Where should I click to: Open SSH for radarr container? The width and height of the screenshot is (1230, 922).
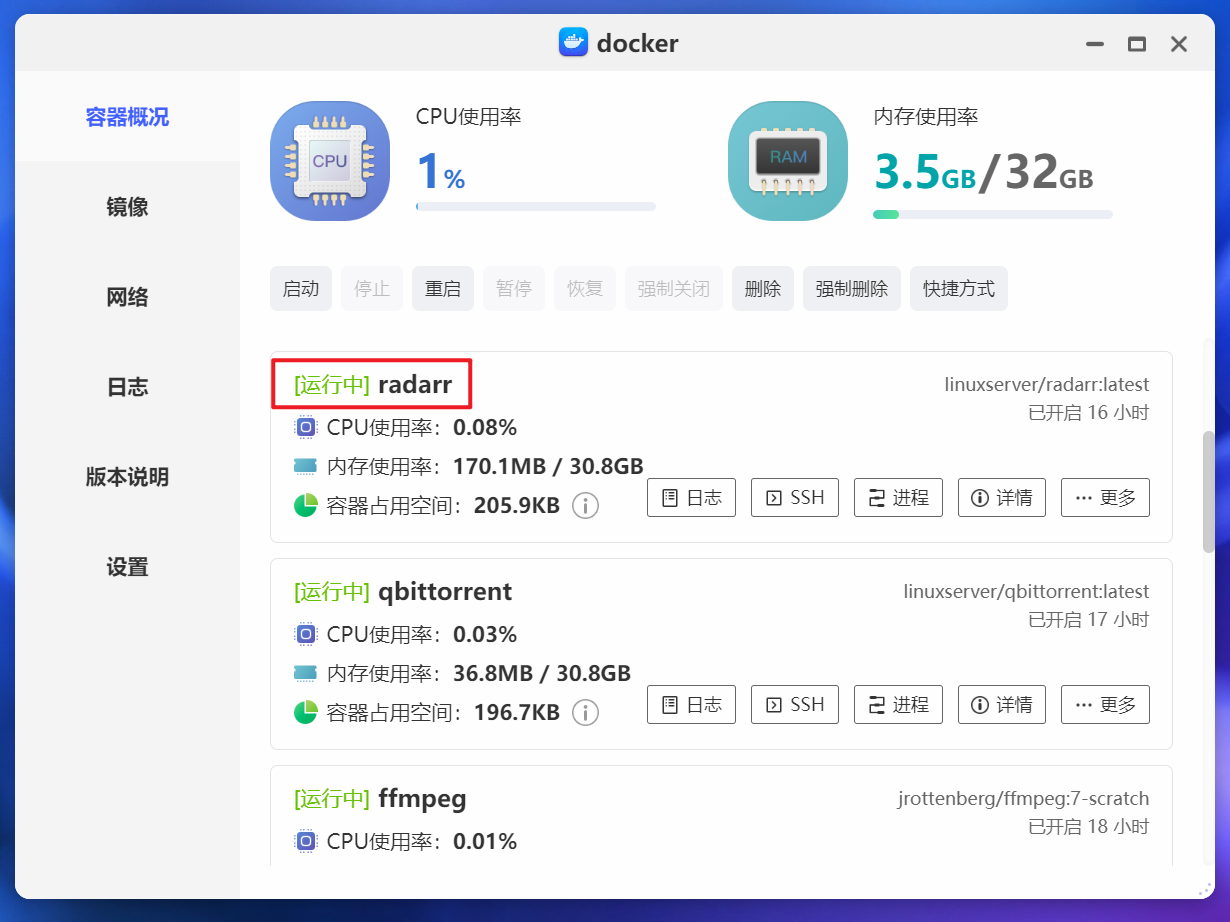(x=795, y=497)
